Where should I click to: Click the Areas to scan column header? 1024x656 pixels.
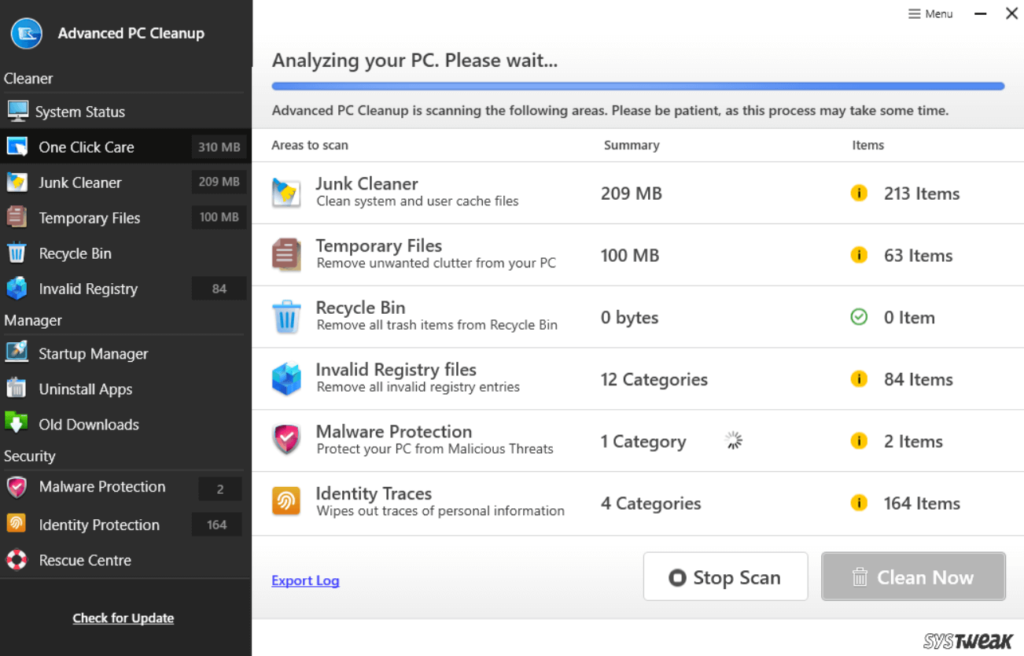pyautogui.click(x=310, y=145)
